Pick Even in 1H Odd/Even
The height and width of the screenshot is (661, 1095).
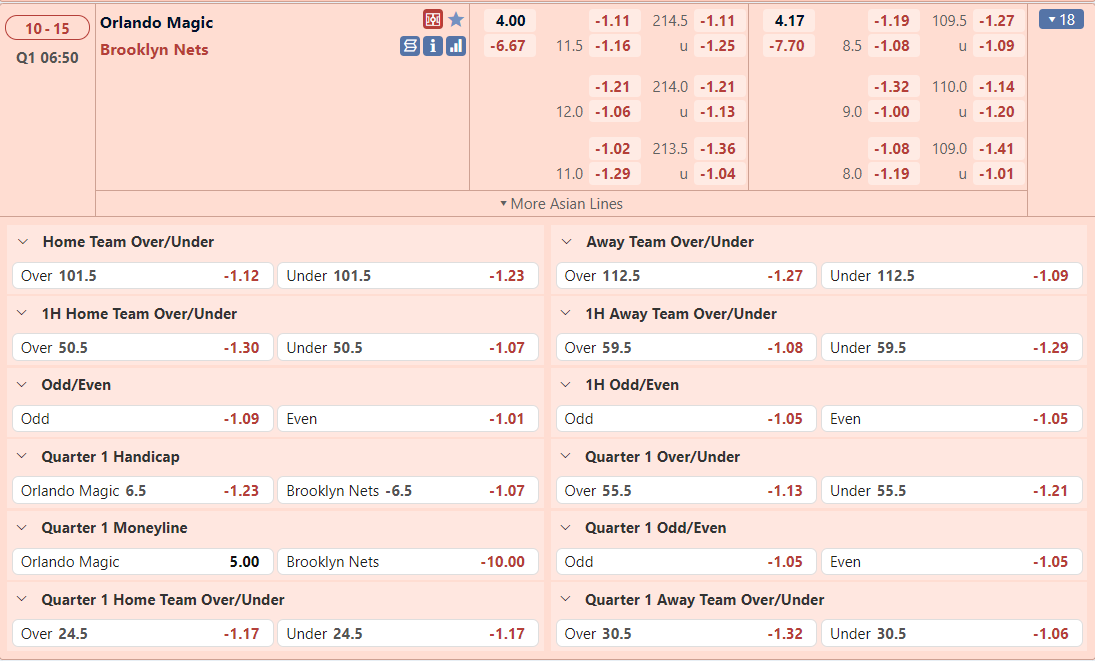click(952, 419)
